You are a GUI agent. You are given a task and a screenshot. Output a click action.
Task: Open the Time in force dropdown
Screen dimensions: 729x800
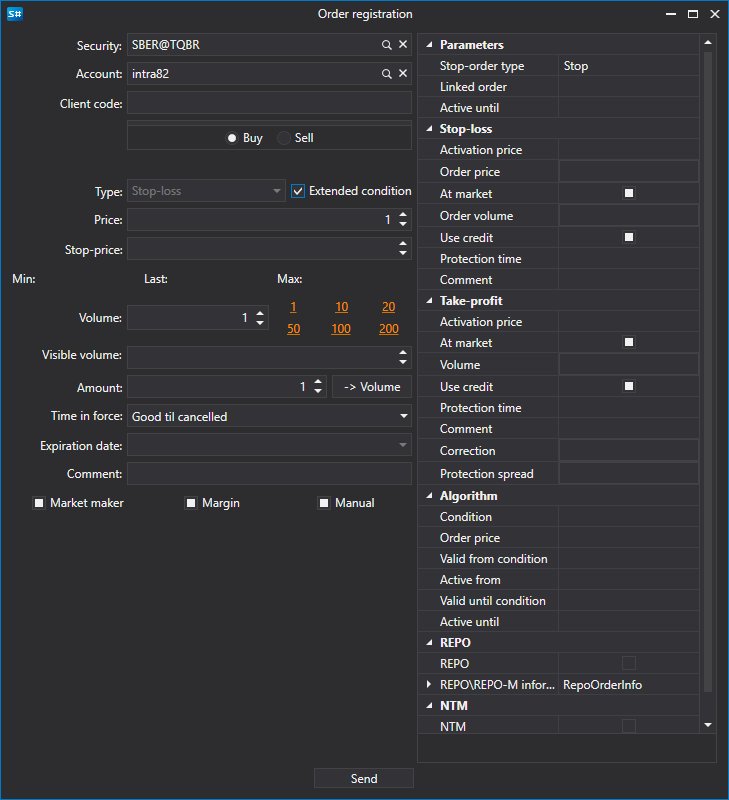click(269, 416)
